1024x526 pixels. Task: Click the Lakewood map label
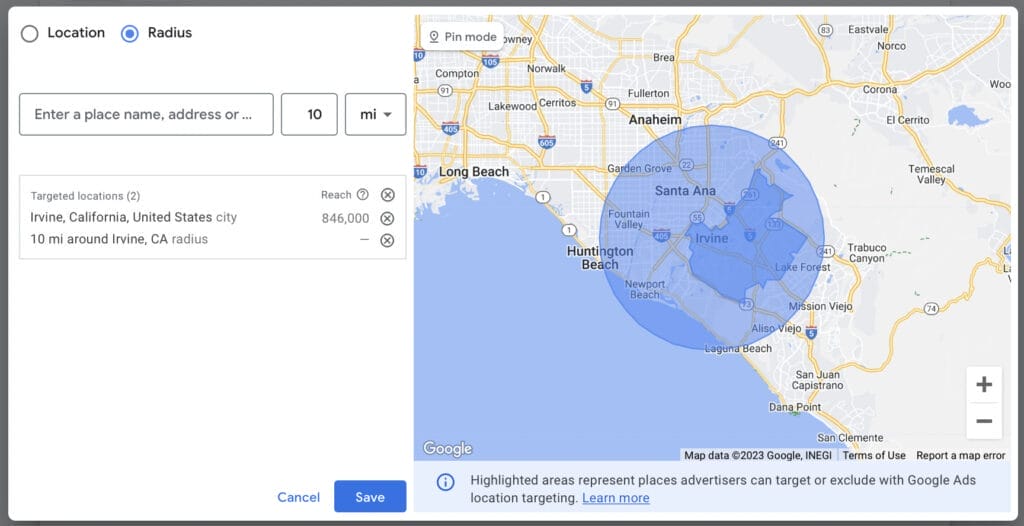tap(512, 106)
